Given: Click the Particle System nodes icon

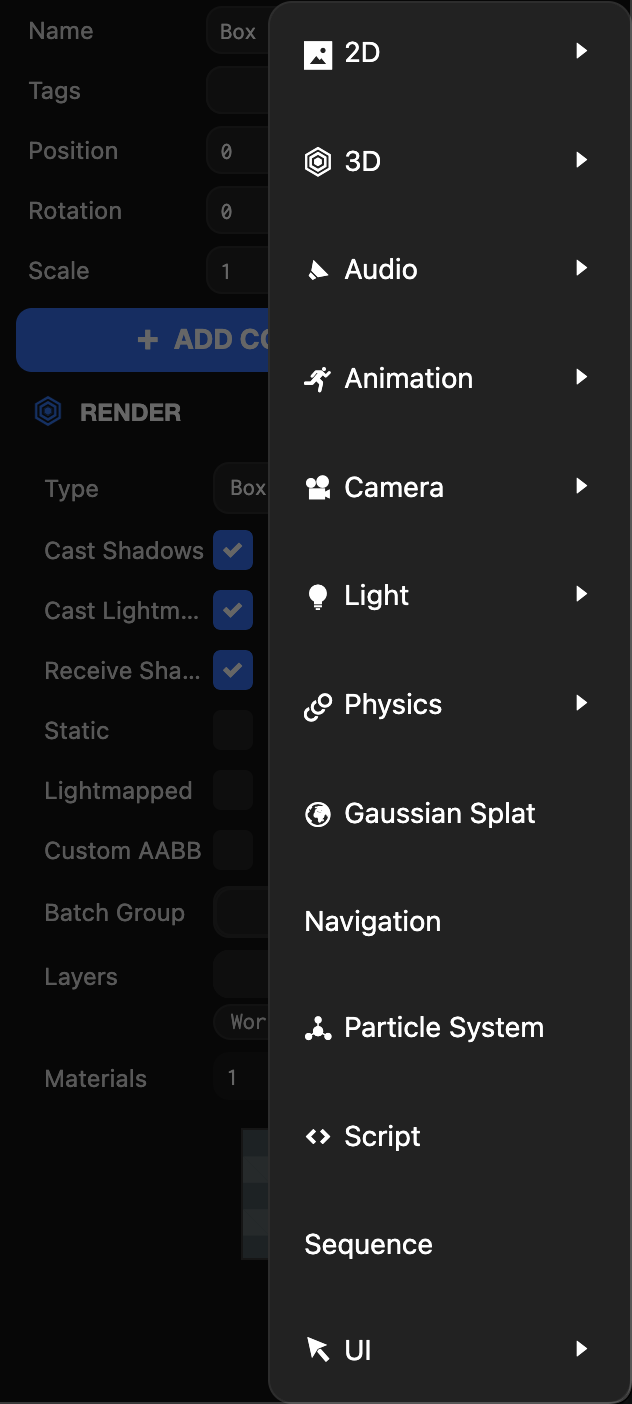Looking at the screenshot, I should tap(318, 1028).
